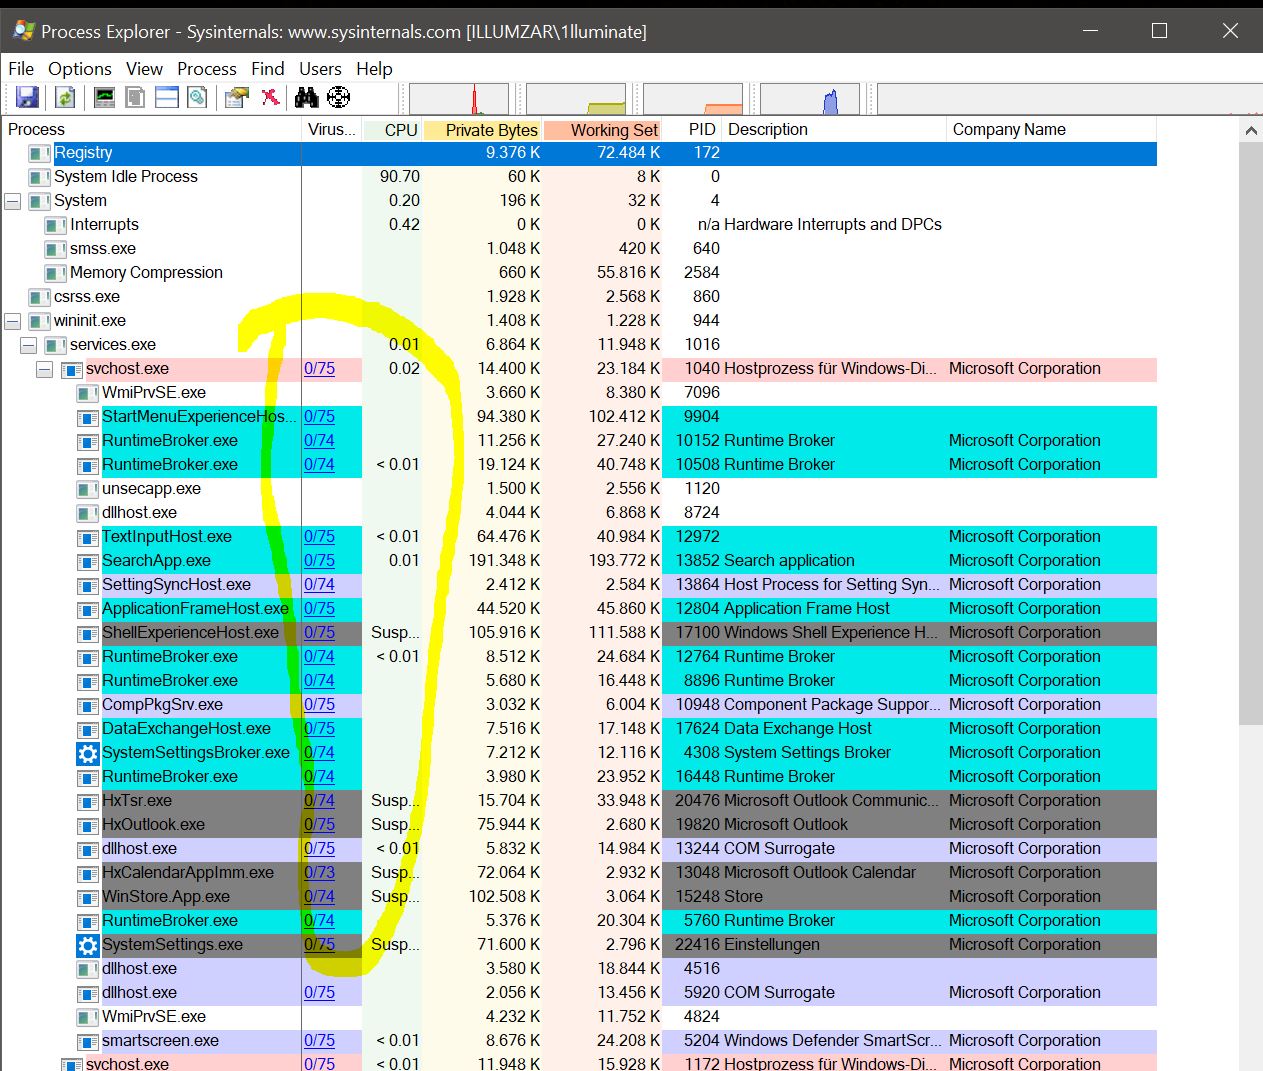1263x1071 pixels.
Task: Click the red Kill Process icon
Action: 270,97
